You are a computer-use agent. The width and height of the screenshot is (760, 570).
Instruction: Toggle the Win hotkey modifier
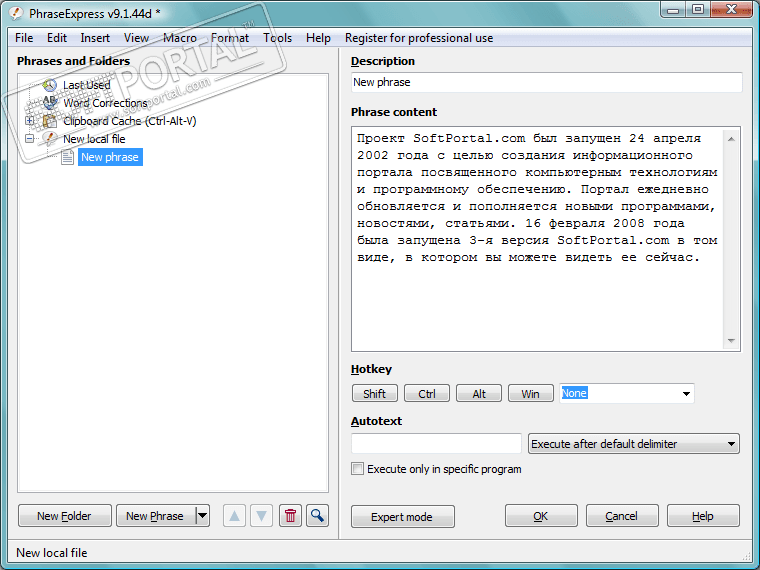531,394
